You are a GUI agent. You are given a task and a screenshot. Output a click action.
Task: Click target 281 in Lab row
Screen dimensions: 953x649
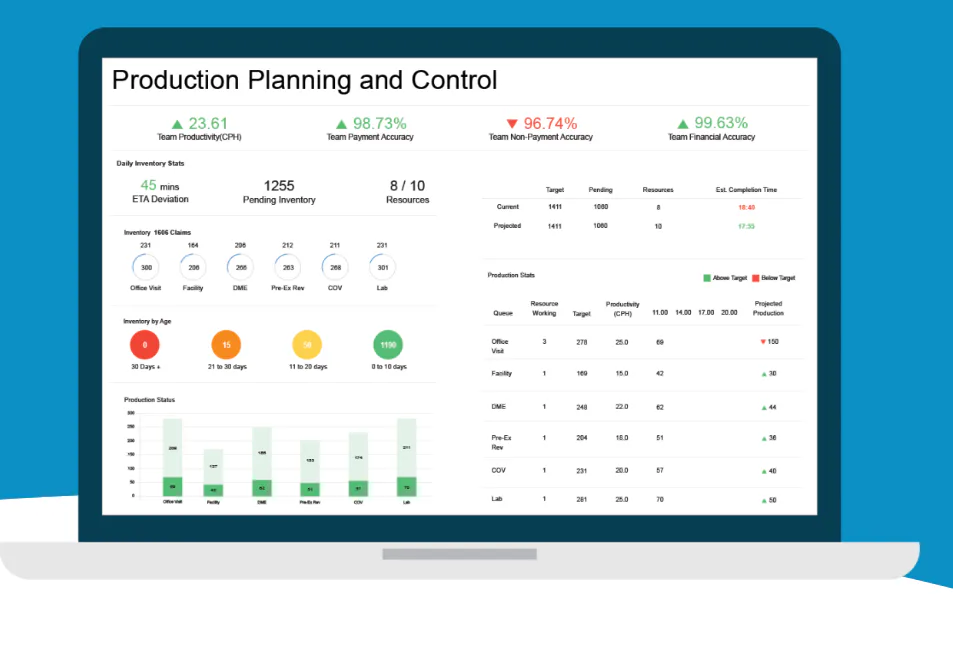(582, 500)
